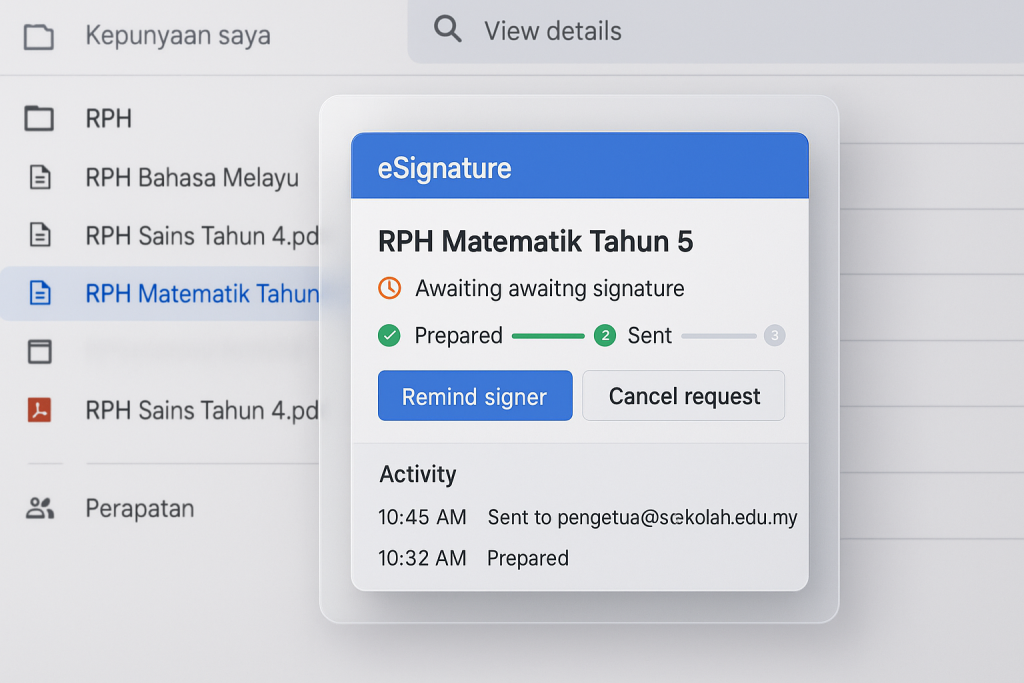Click the pengetua@sekolah.edu.my activity entry
The width and height of the screenshot is (1024, 683).
pyautogui.click(x=588, y=517)
